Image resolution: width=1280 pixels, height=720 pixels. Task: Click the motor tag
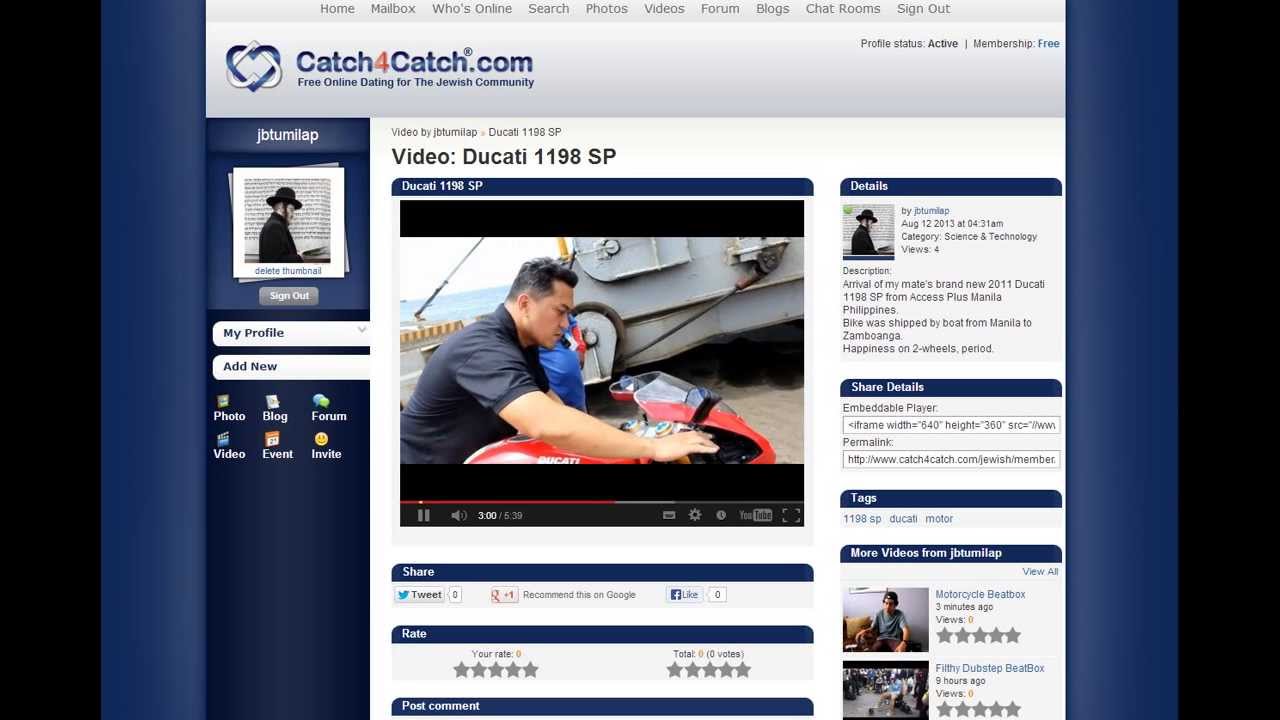[939, 519]
